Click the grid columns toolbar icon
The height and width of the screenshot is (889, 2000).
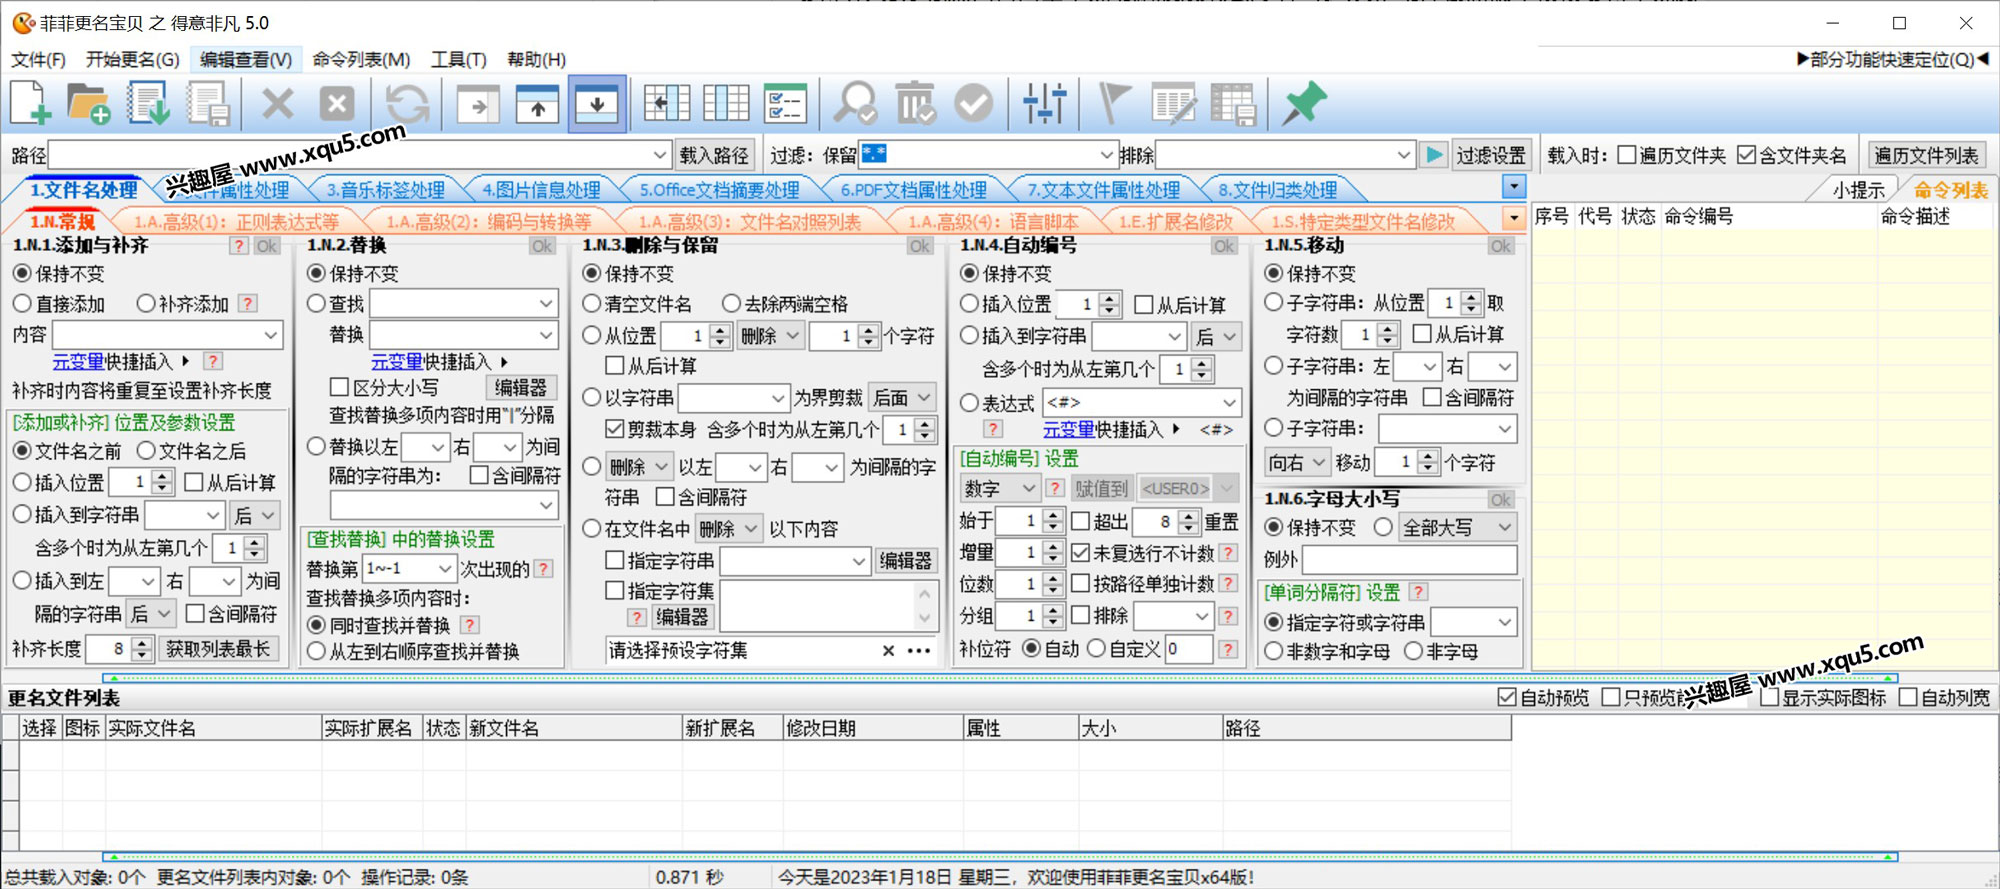click(x=726, y=103)
